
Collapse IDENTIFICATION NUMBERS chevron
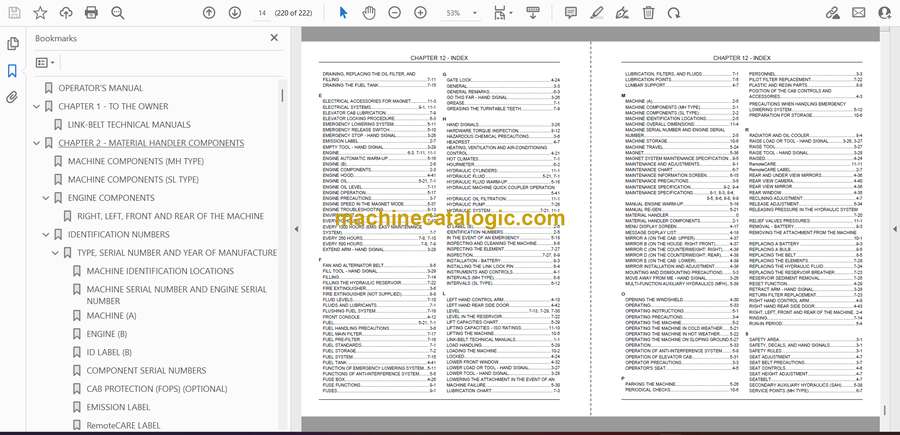(x=46, y=234)
